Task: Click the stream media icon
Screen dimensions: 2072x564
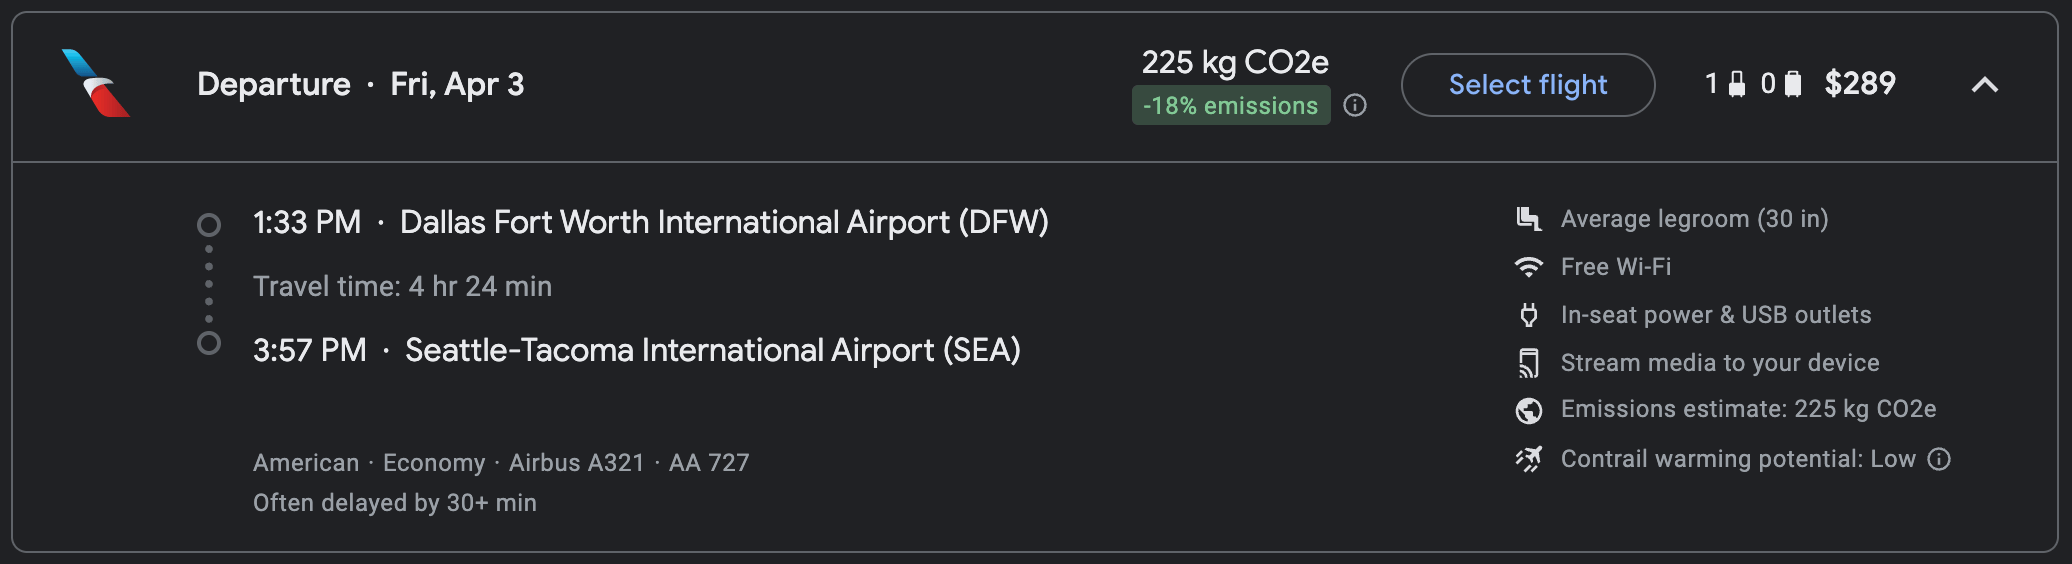Action: [x=1528, y=363]
